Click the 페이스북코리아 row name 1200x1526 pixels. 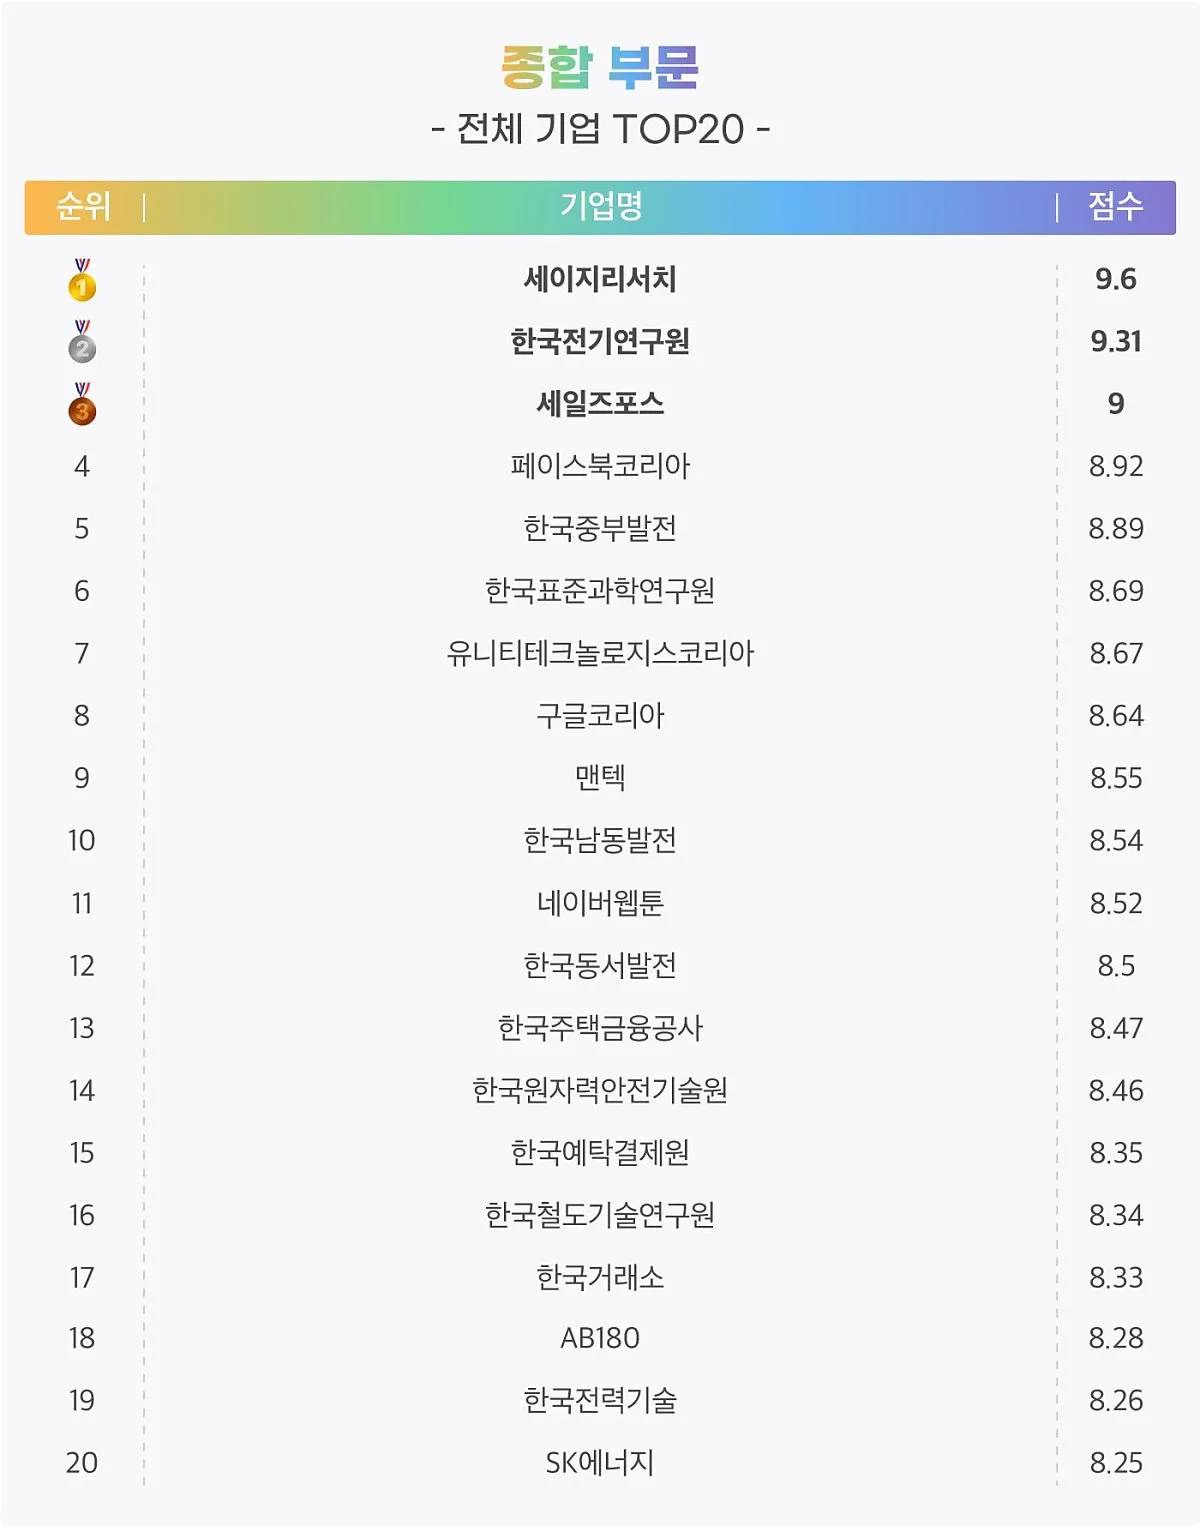pos(600,466)
